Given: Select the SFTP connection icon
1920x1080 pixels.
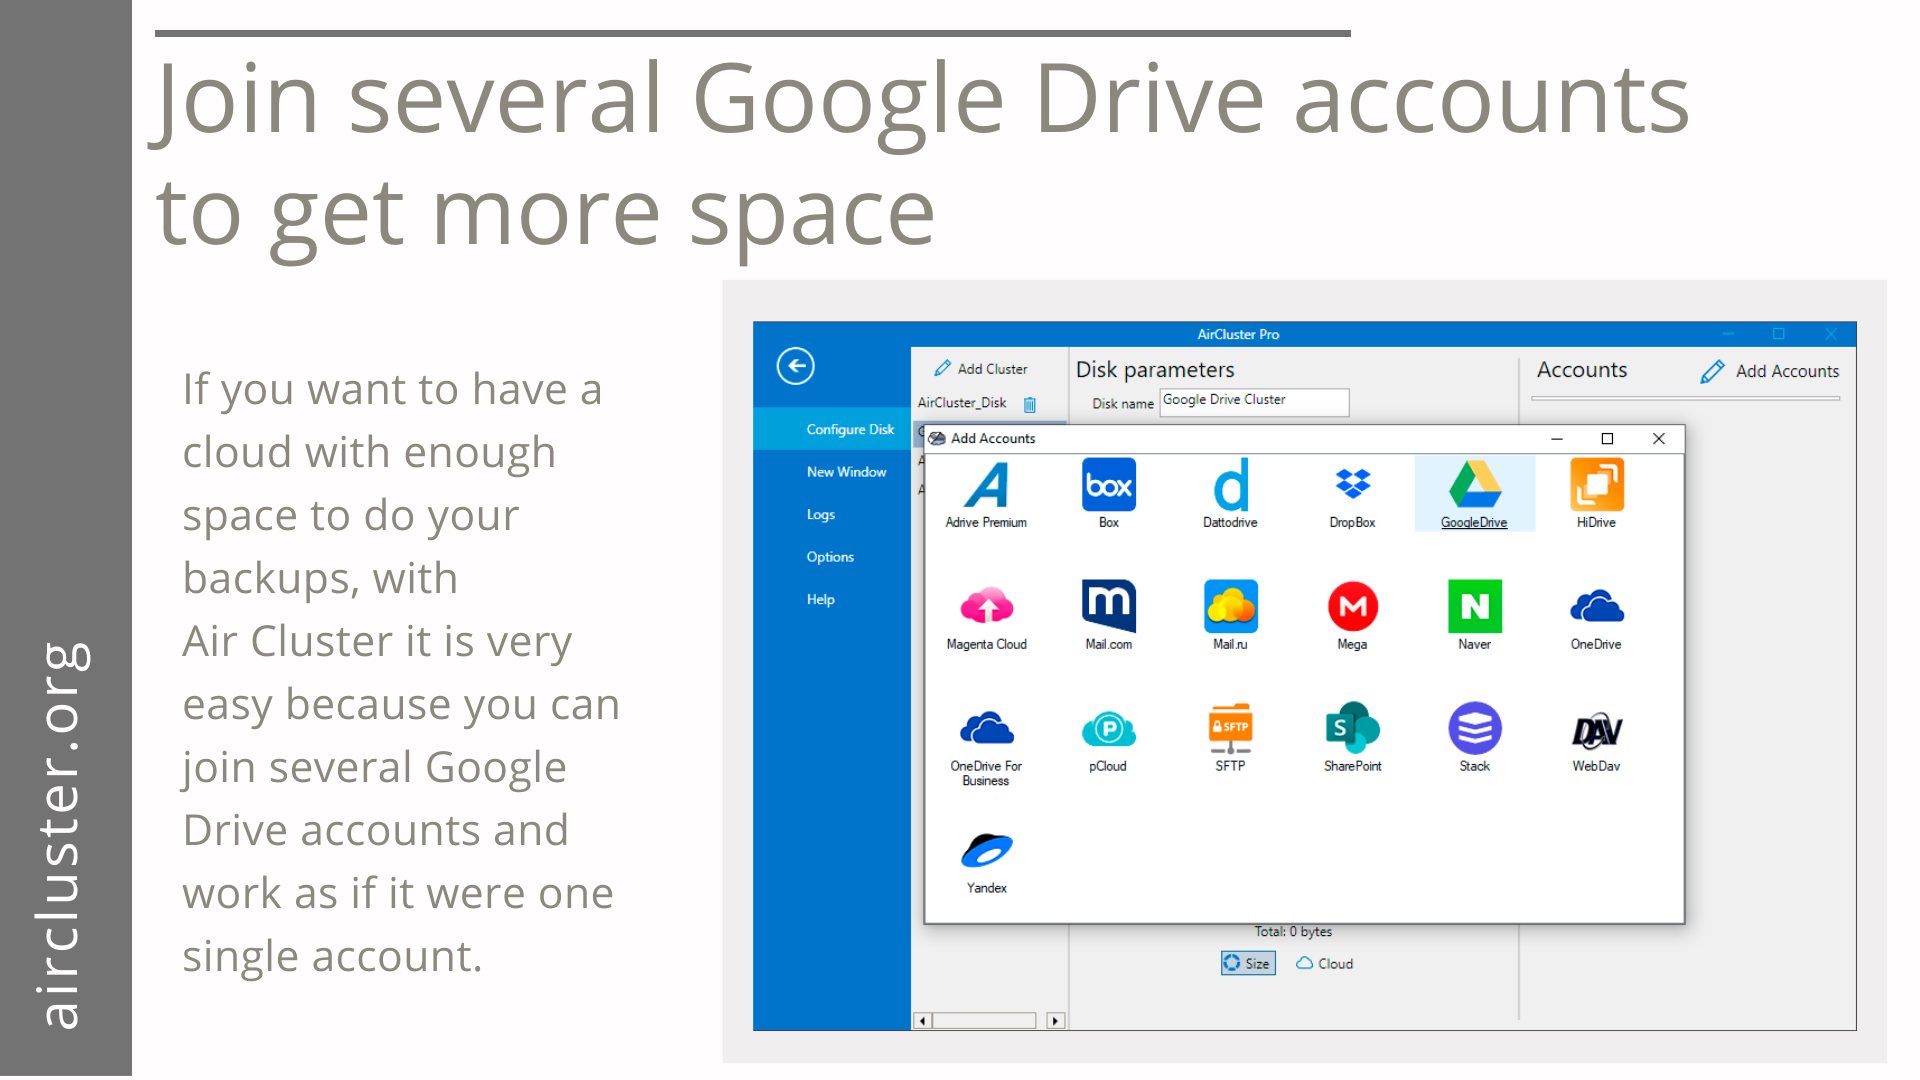Looking at the screenshot, I should [1230, 738].
